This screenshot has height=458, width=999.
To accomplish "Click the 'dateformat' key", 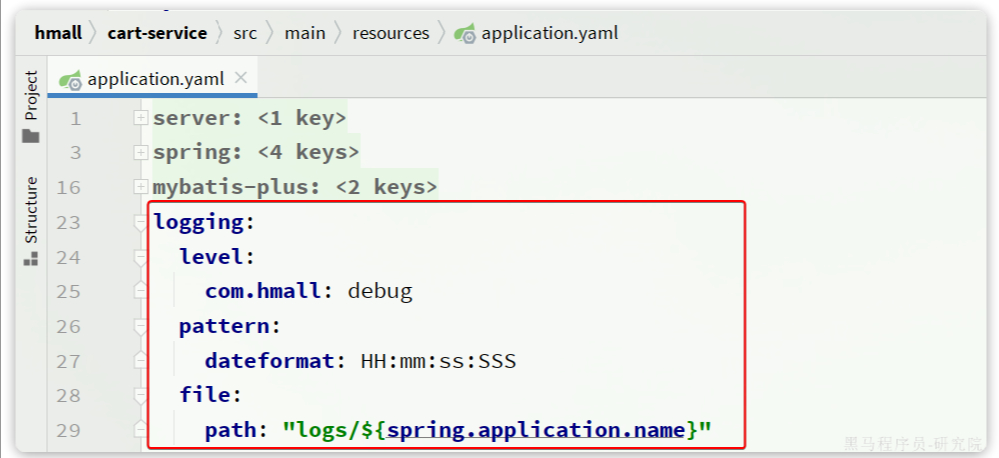I will click(x=269, y=361).
